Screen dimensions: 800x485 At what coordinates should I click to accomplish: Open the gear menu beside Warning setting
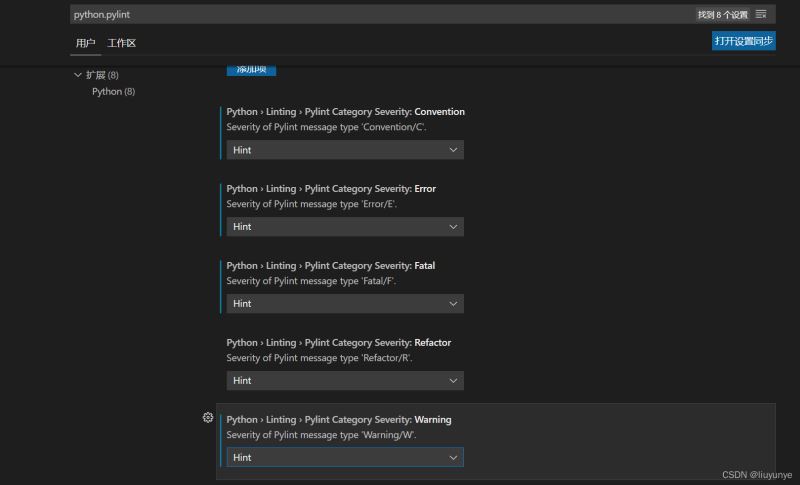[208, 418]
